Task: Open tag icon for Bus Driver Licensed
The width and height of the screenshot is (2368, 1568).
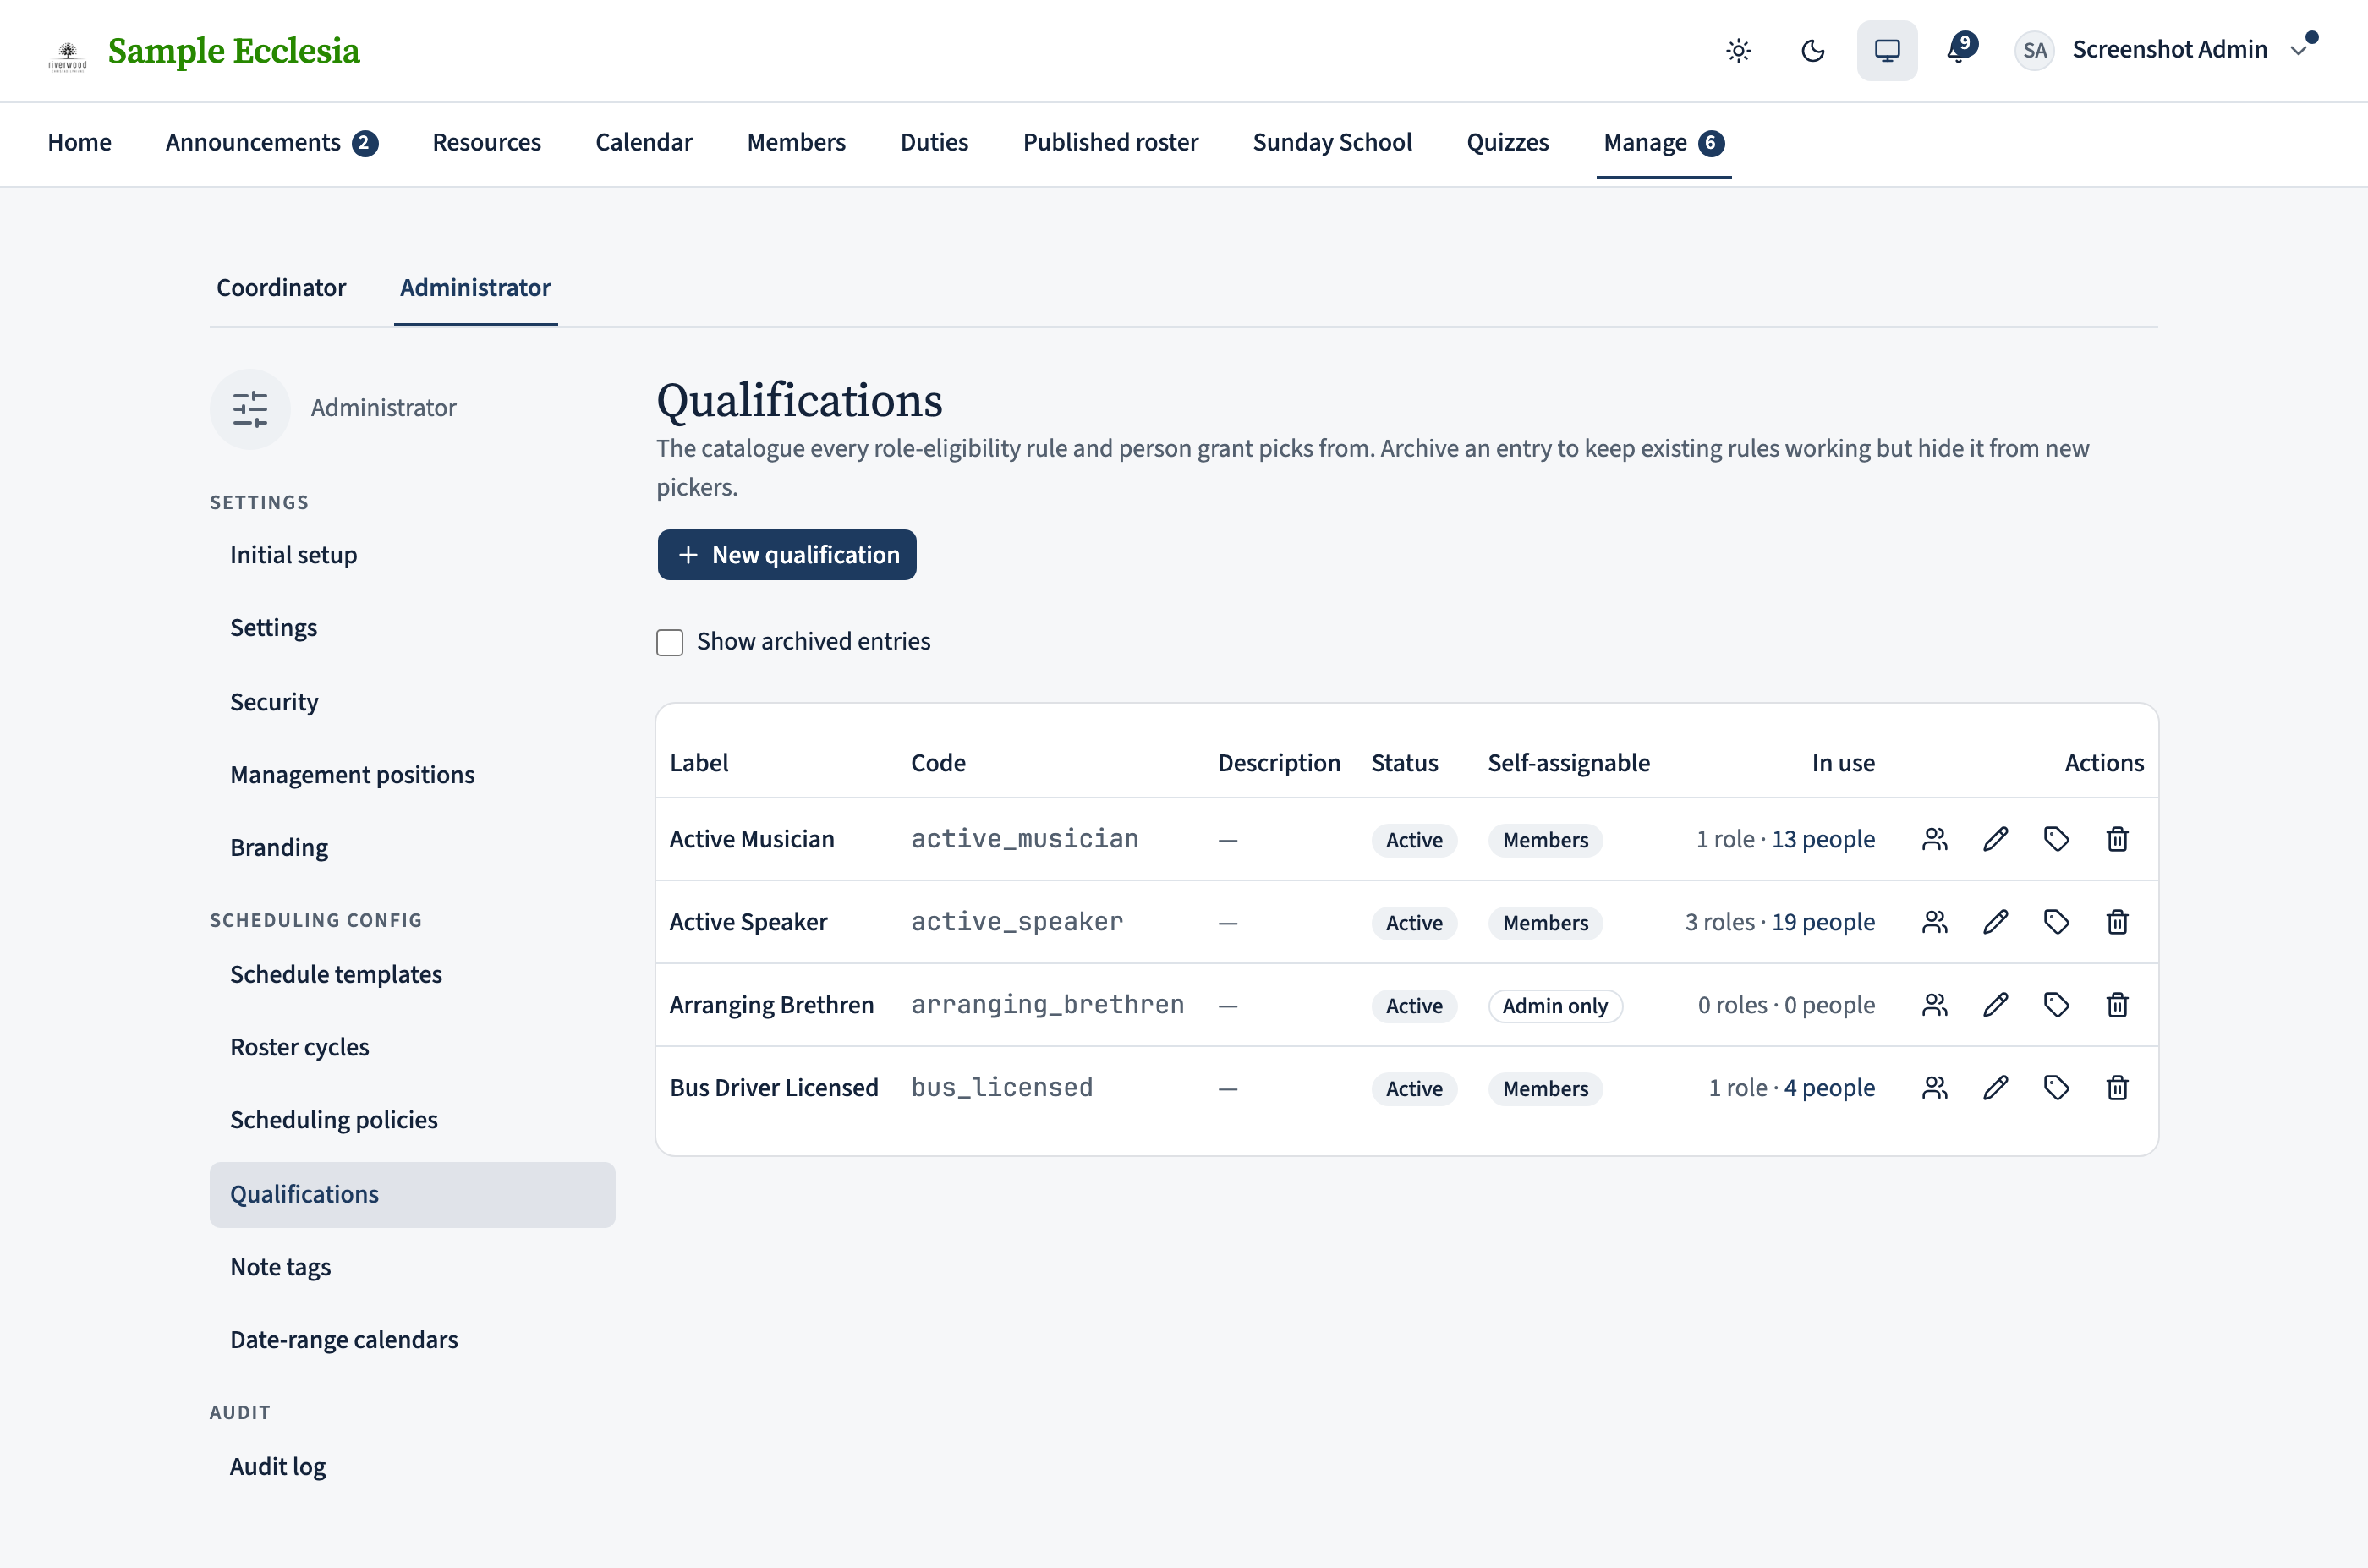Action: (2056, 1088)
